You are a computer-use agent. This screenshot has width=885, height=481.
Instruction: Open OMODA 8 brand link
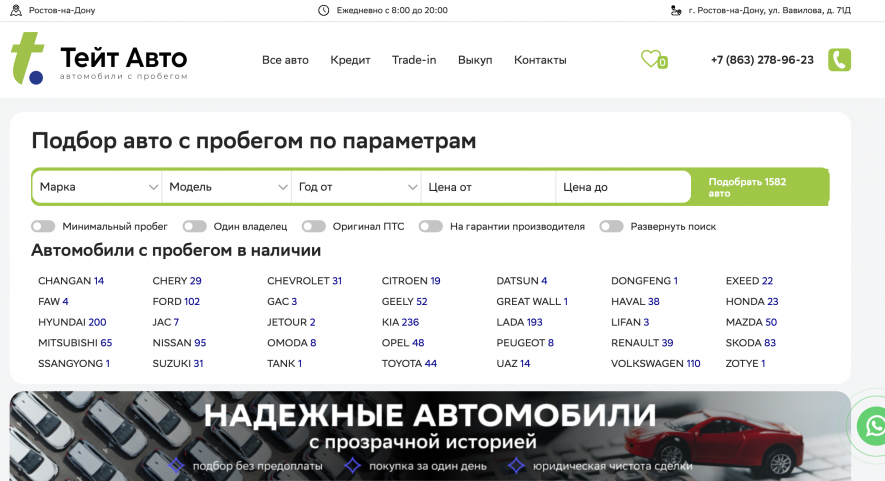pyautogui.click(x=291, y=343)
